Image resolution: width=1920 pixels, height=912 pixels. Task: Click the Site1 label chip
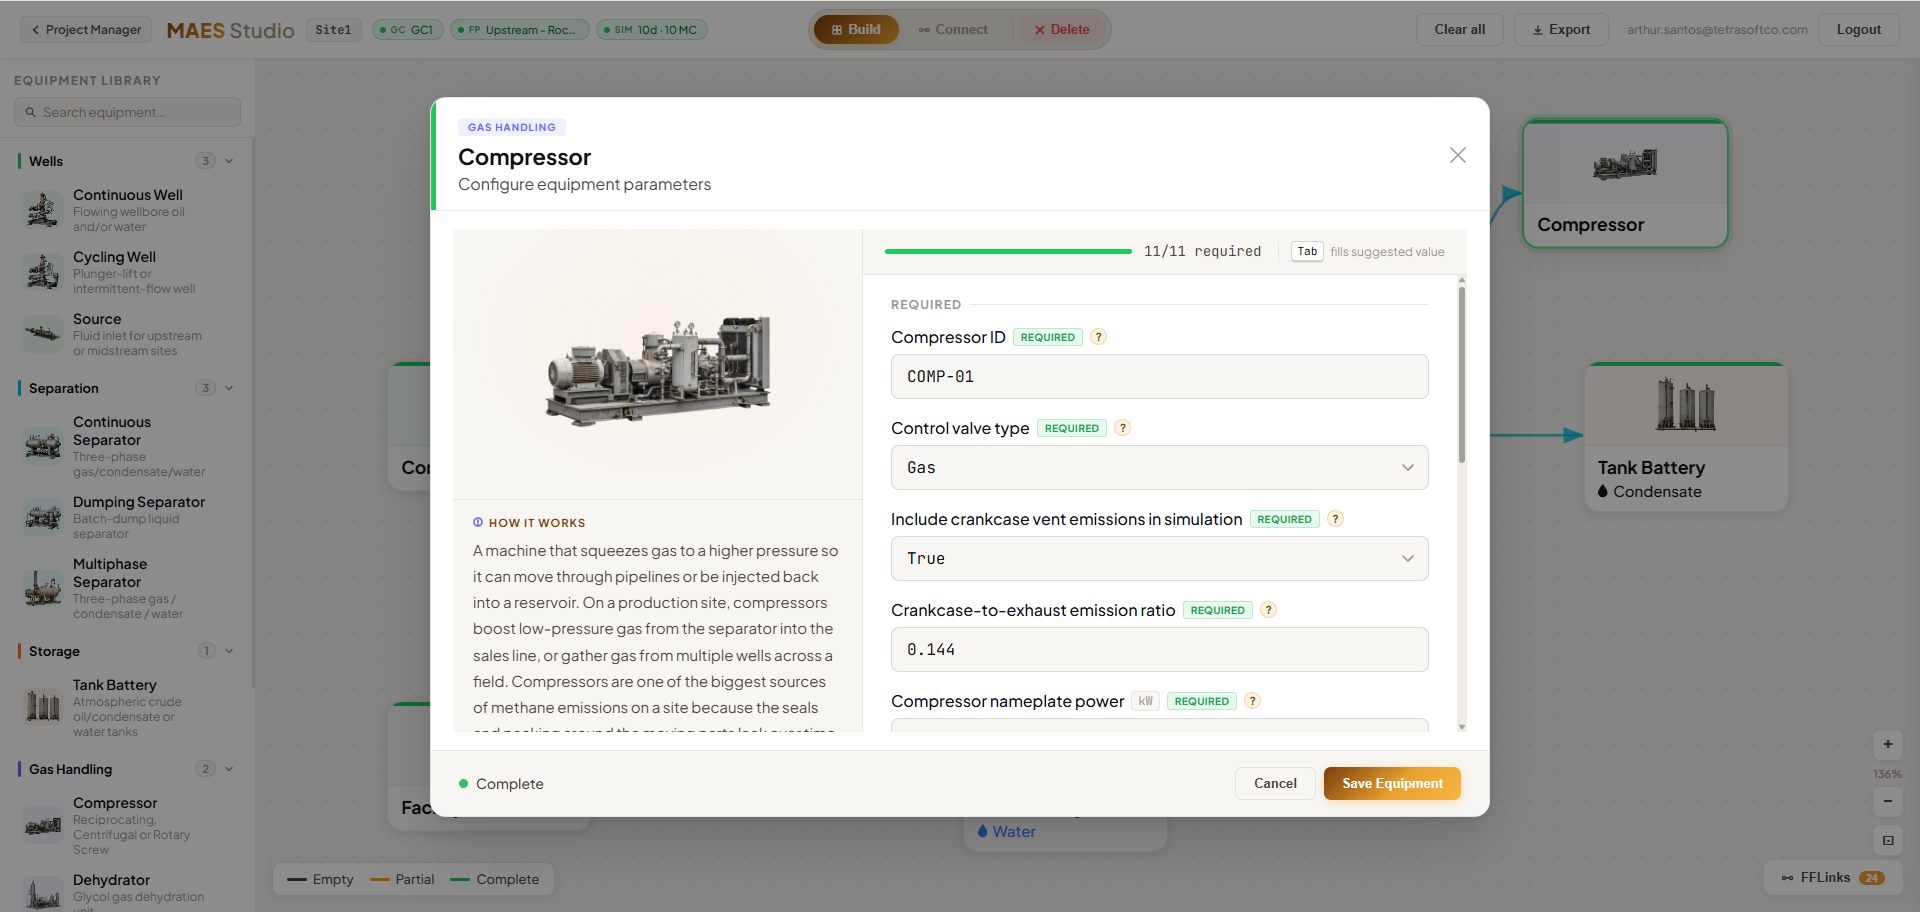tap(333, 30)
